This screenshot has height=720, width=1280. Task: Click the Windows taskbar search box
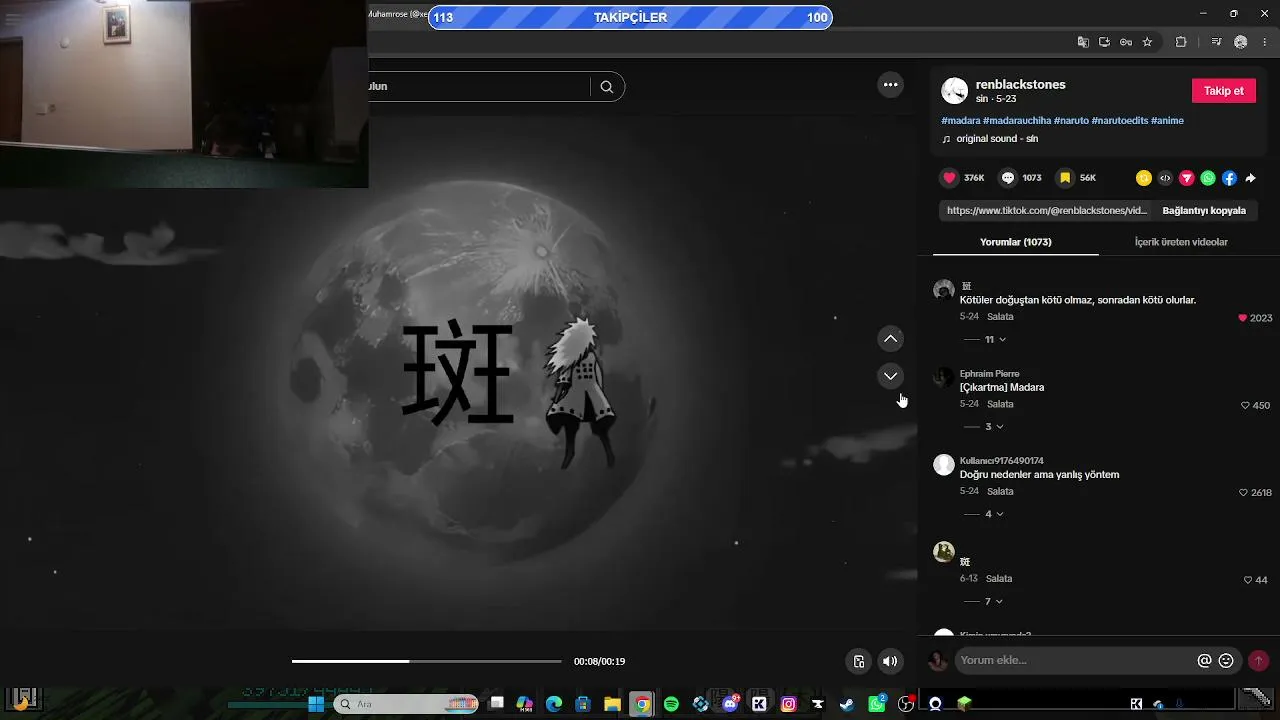click(407, 704)
